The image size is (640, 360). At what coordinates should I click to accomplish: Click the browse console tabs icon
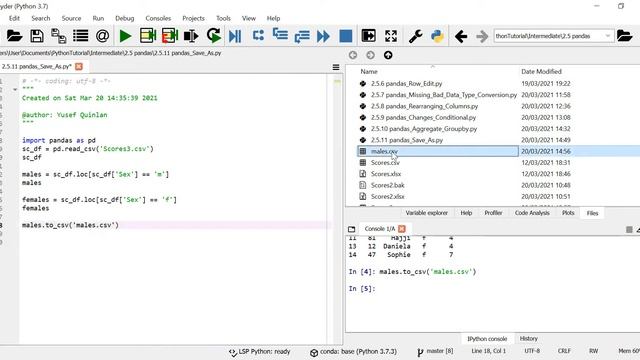coord(351,229)
